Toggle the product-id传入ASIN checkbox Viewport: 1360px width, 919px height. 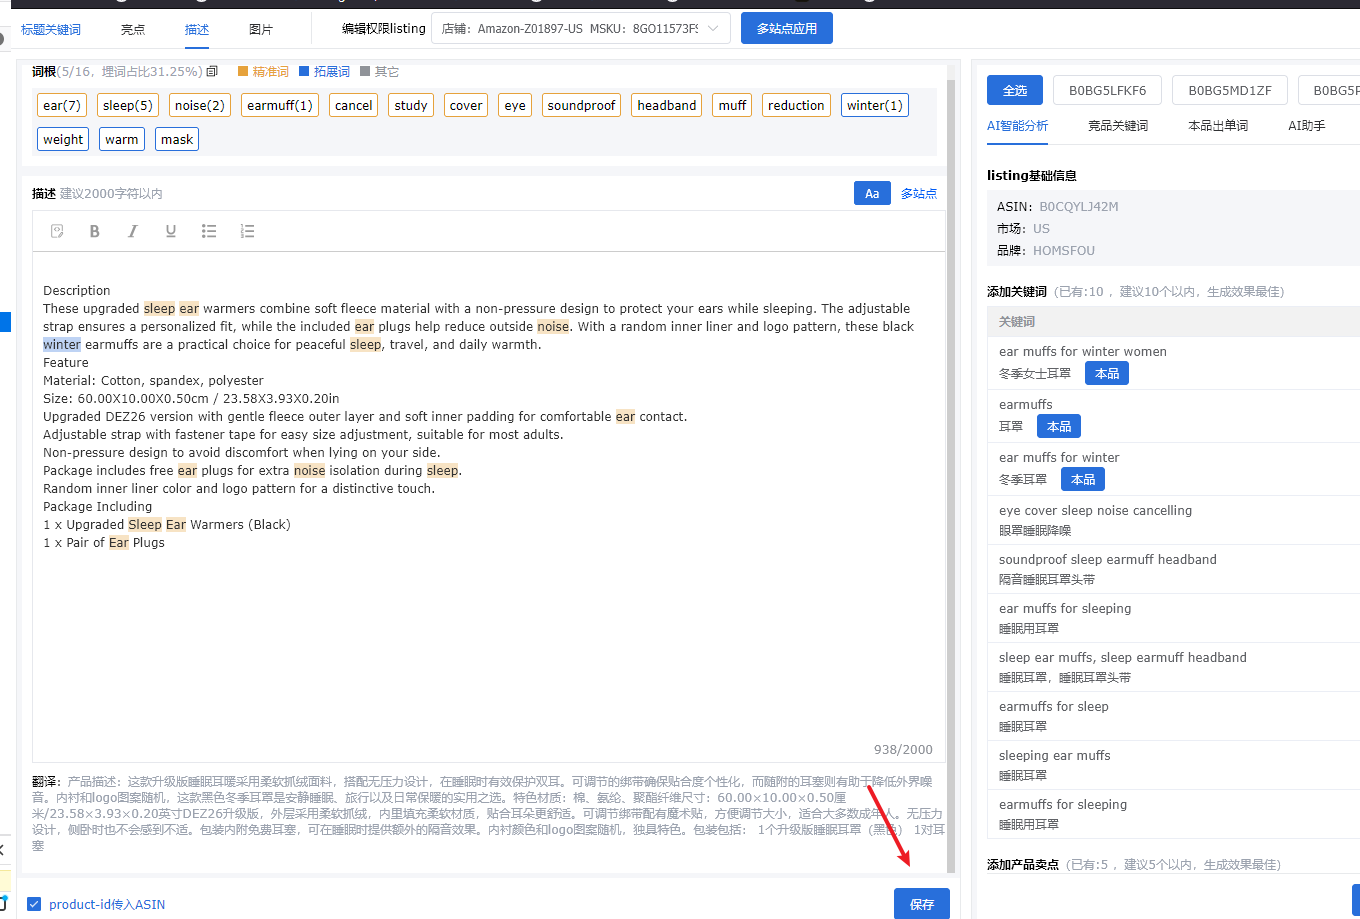point(34,904)
